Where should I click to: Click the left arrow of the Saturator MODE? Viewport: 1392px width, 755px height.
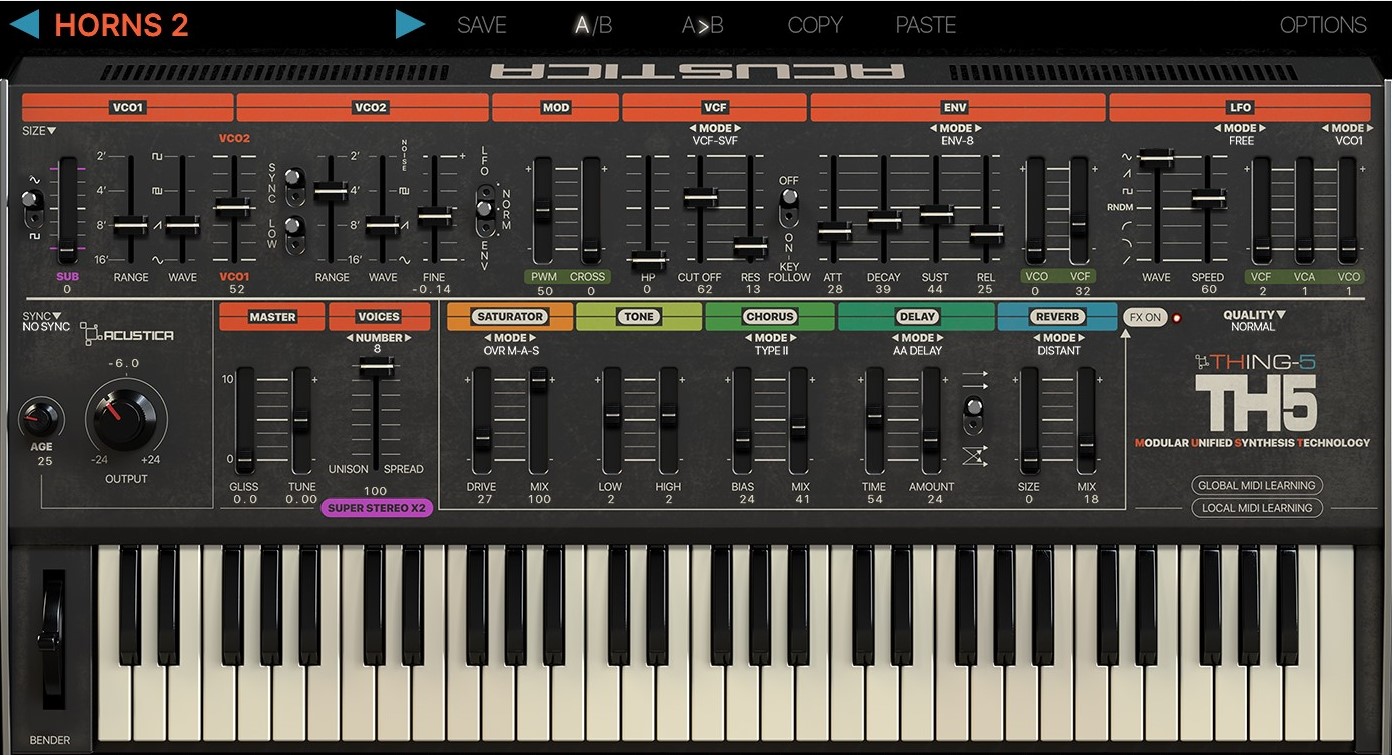click(x=487, y=338)
